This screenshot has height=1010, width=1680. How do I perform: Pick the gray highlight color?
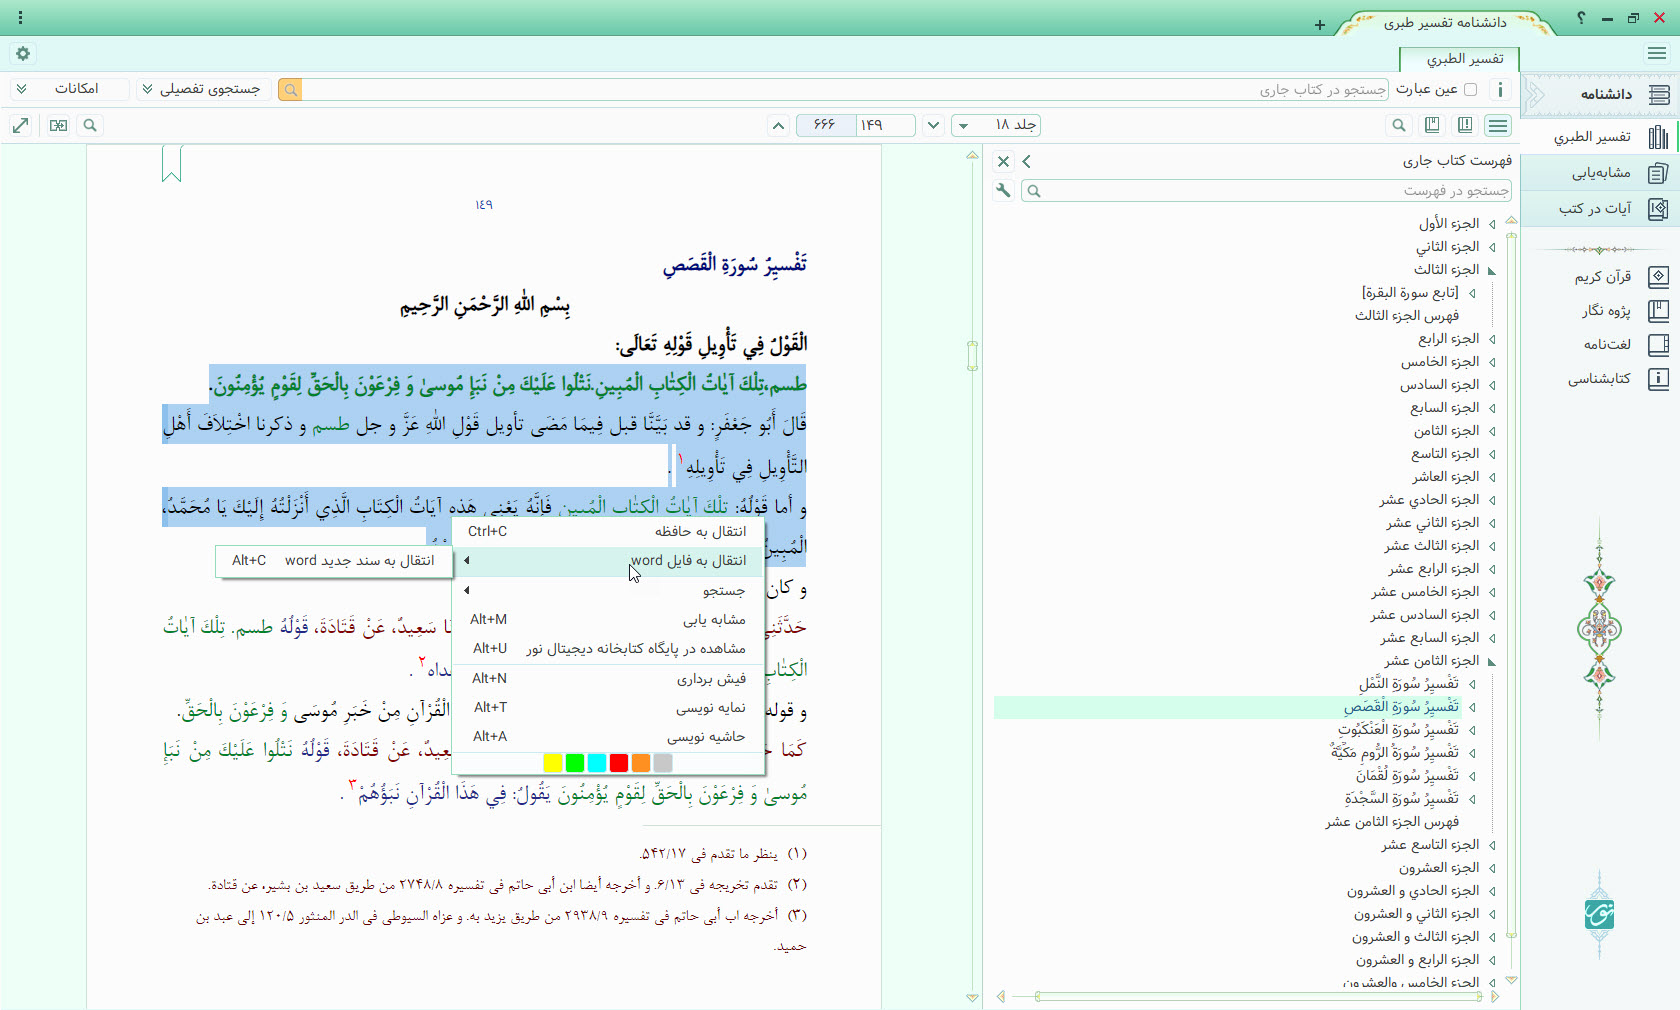click(663, 763)
